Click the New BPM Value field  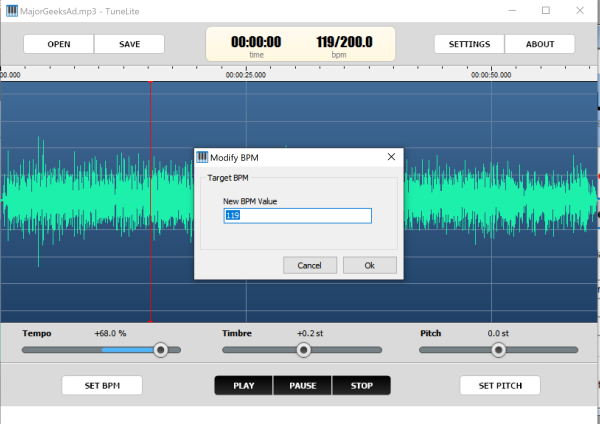298,216
